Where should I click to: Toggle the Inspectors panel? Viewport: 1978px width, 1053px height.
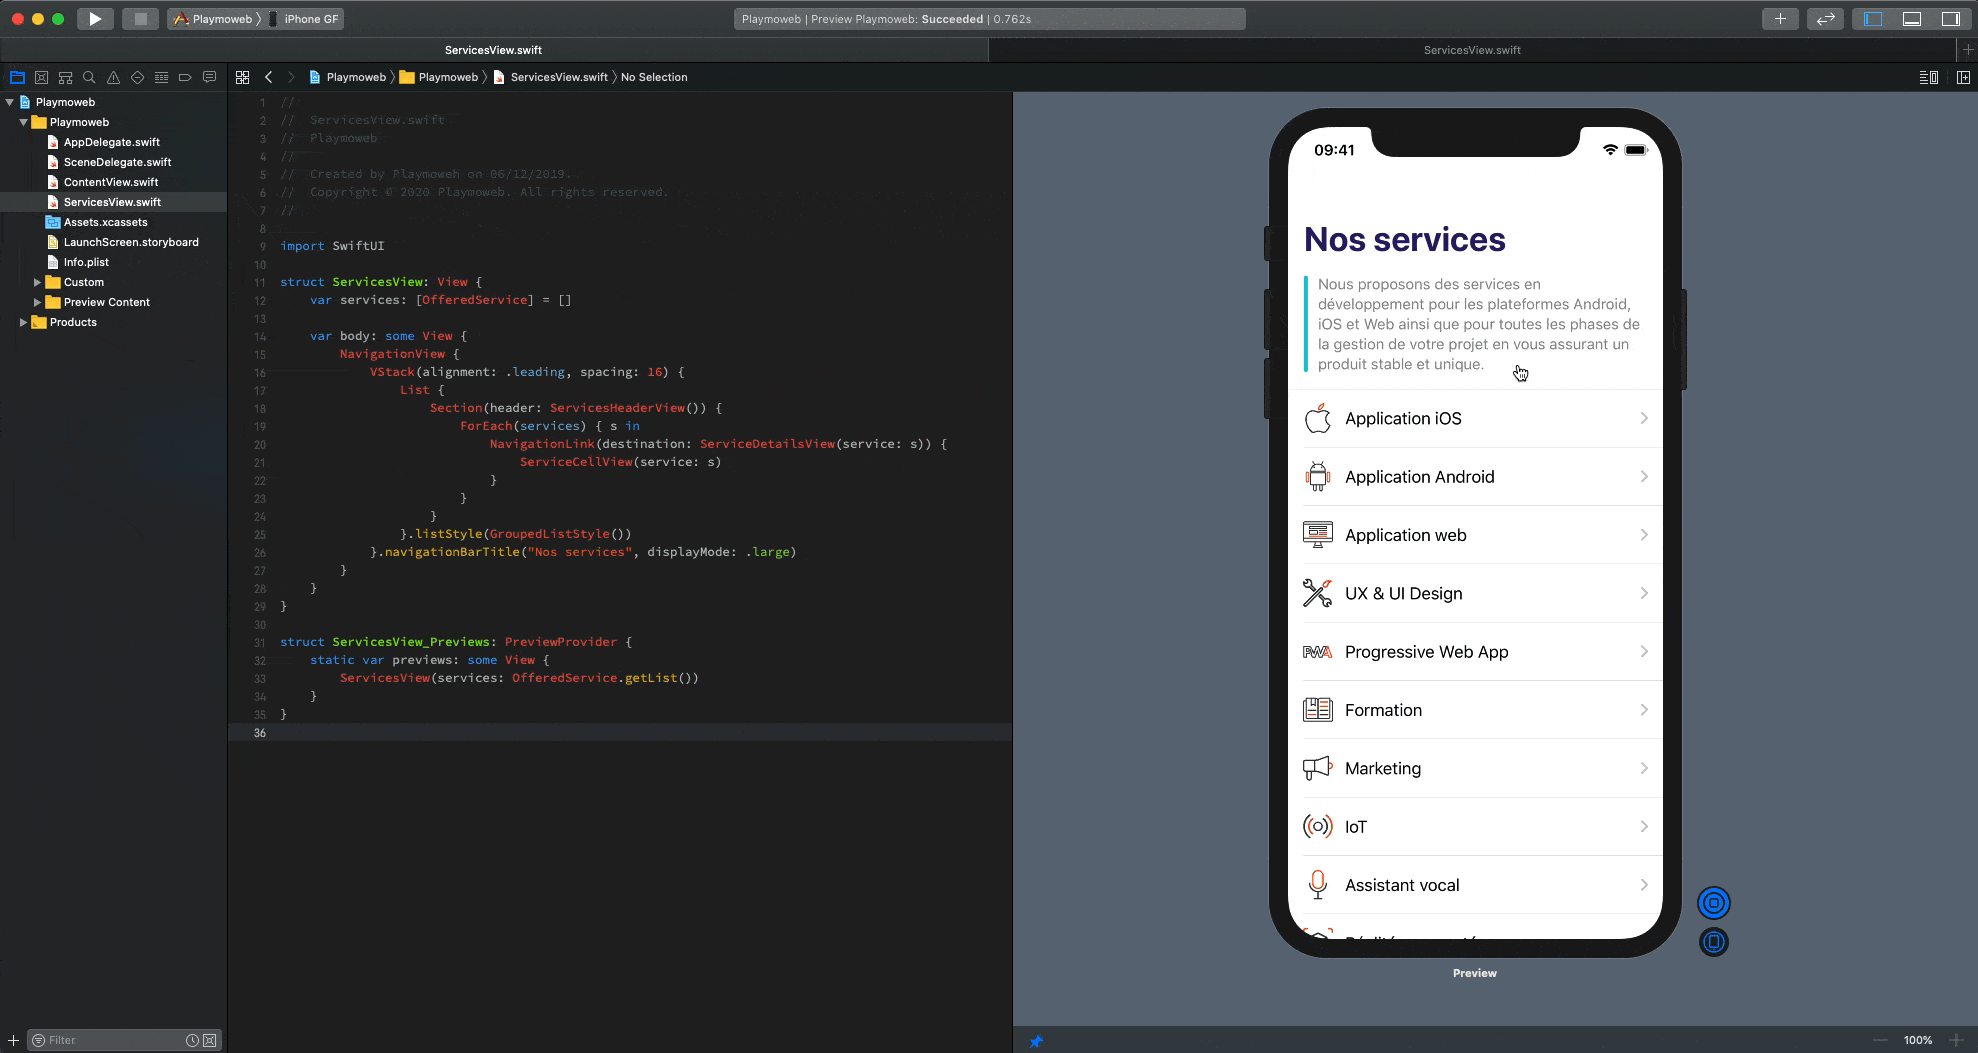pyautogui.click(x=1950, y=18)
